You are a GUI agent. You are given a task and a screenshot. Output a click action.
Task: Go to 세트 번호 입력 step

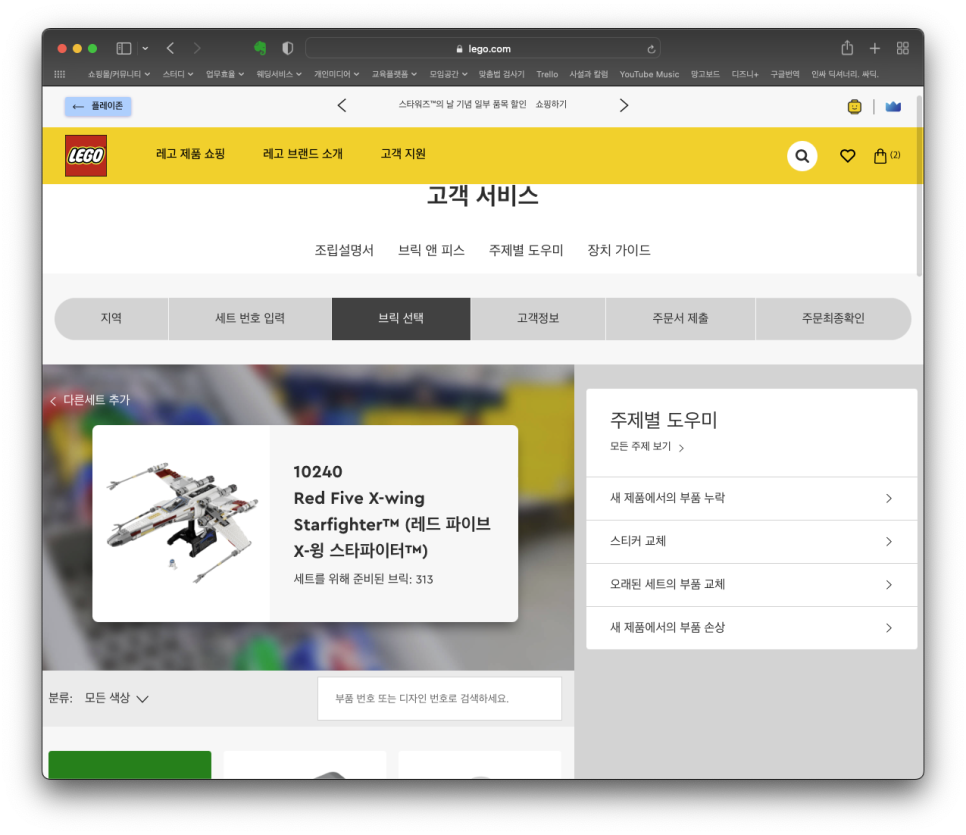[x=250, y=319]
